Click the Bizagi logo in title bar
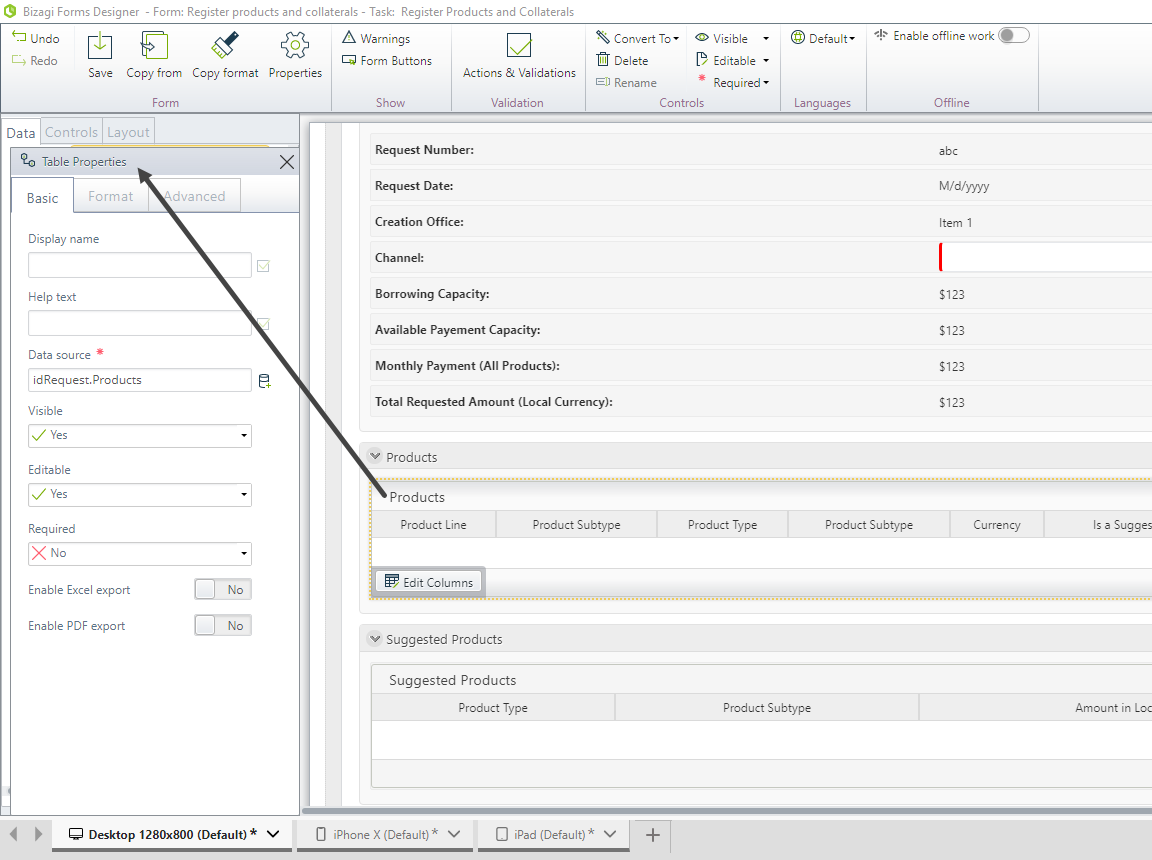The width and height of the screenshot is (1152, 860). [x=10, y=11]
